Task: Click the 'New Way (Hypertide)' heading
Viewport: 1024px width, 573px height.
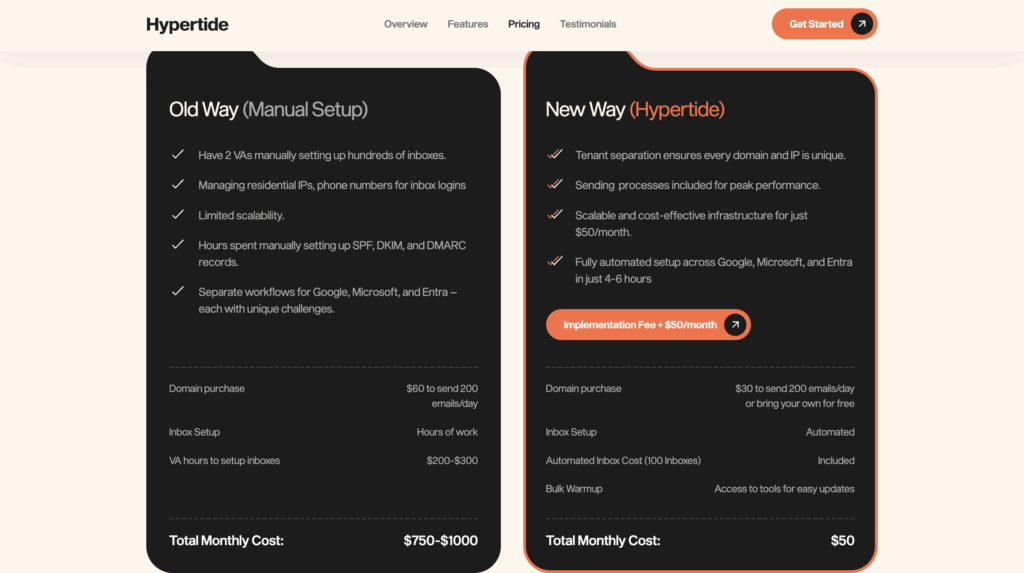Action: (635, 109)
